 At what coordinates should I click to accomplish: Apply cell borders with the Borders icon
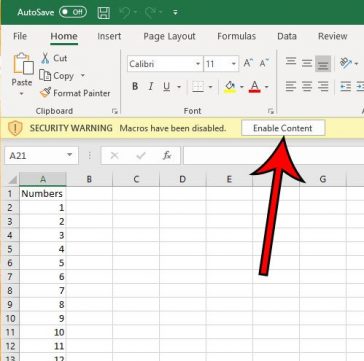pos(198,87)
